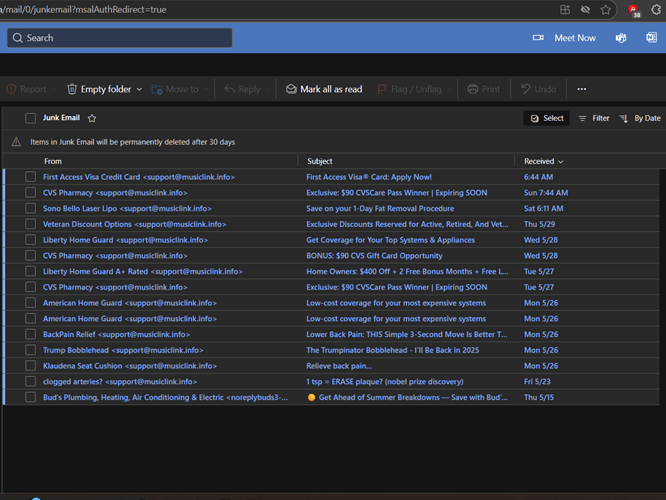Click the Filter lines icon

point(582,119)
